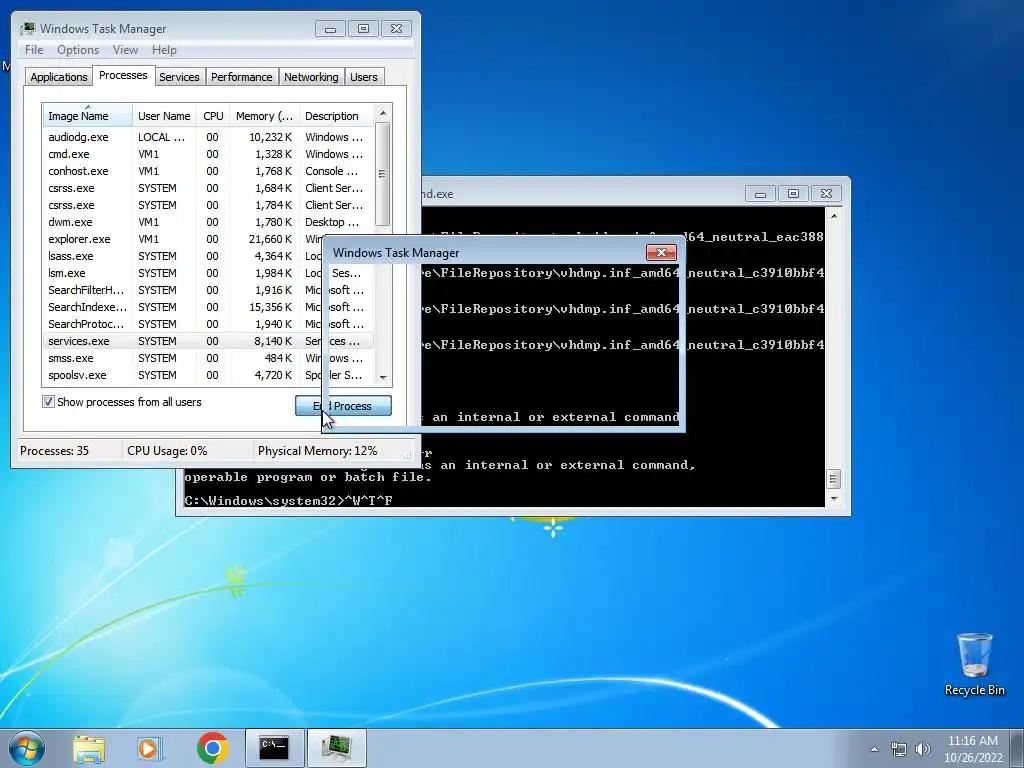Toggle Show processes from all users

tap(48, 402)
